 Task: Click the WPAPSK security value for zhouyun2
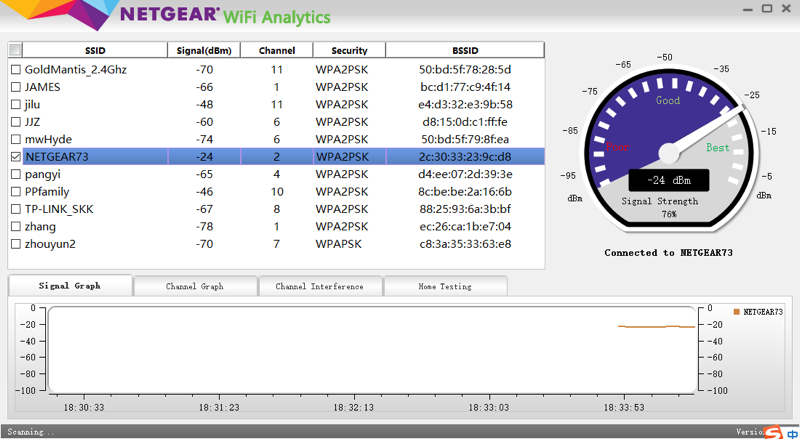(x=338, y=244)
